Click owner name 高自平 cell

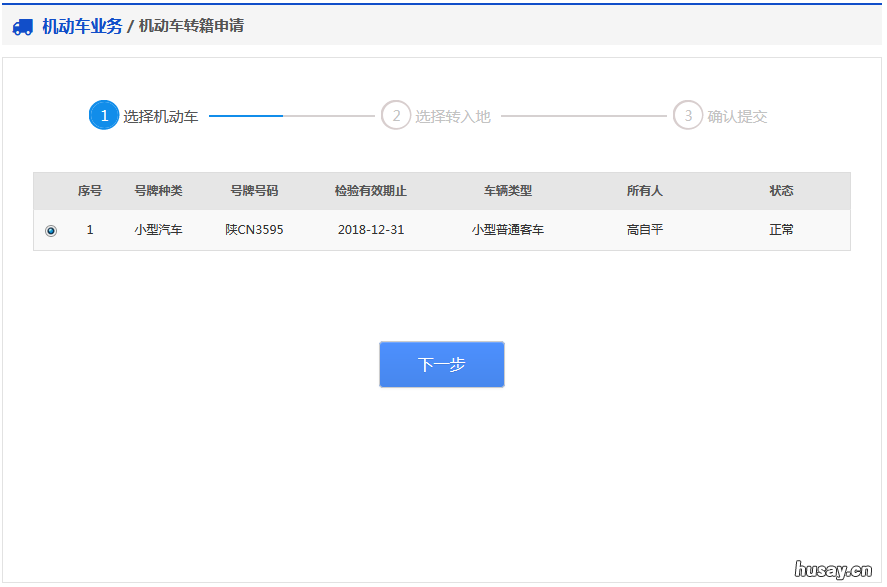pyautogui.click(x=645, y=230)
